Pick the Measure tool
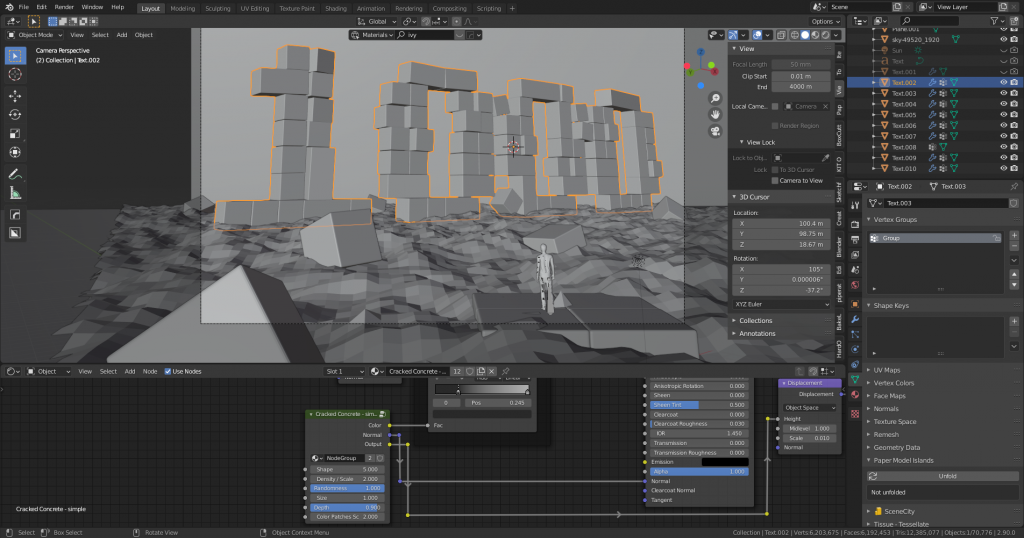The height and width of the screenshot is (538, 1024). (15, 193)
